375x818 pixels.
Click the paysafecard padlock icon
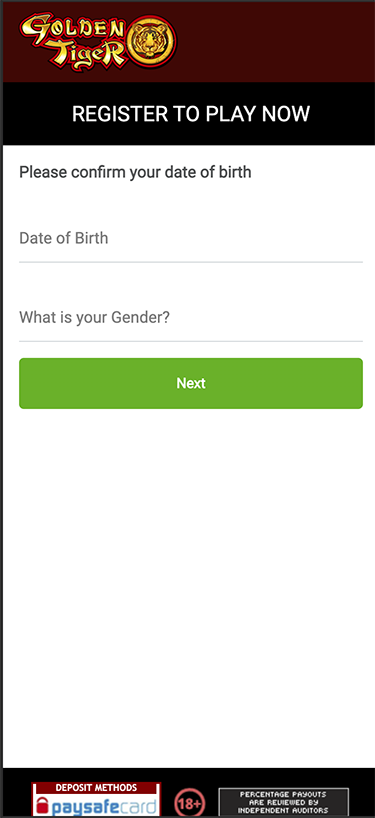42,806
